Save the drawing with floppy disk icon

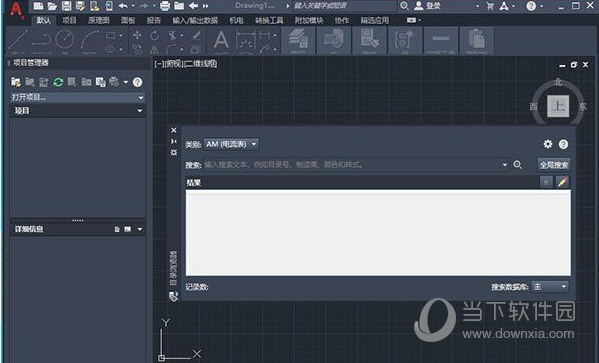[x=66, y=6]
